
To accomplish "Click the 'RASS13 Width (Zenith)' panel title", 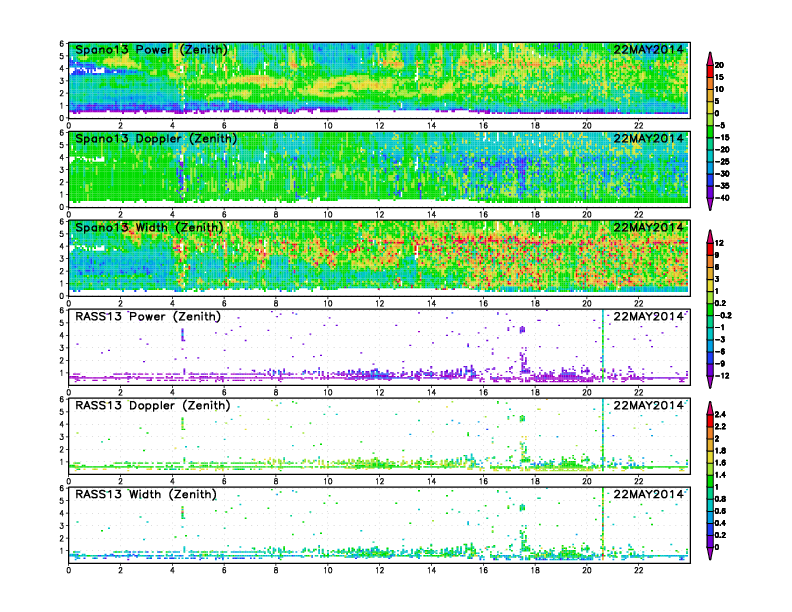I will [x=146, y=494].
